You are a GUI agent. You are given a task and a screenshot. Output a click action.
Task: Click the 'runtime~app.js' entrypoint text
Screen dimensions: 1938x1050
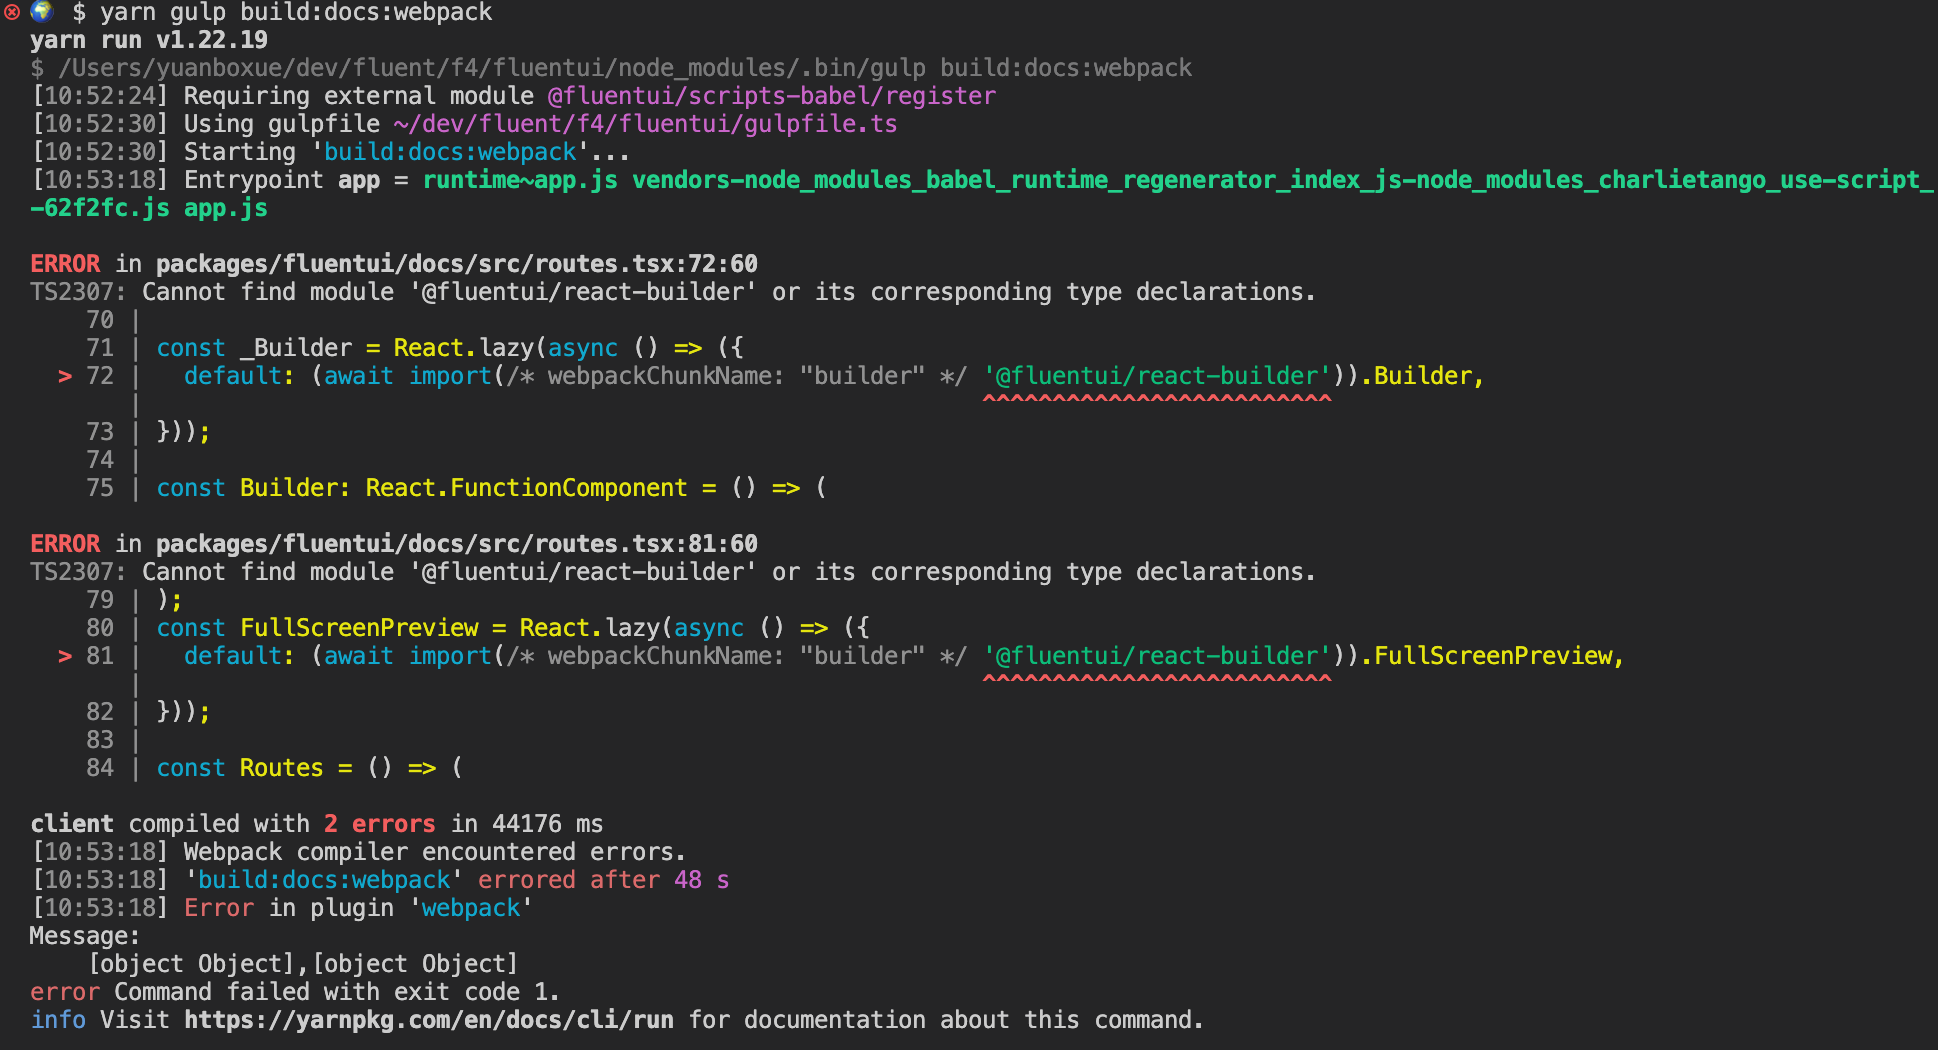(x=518, y=180)
